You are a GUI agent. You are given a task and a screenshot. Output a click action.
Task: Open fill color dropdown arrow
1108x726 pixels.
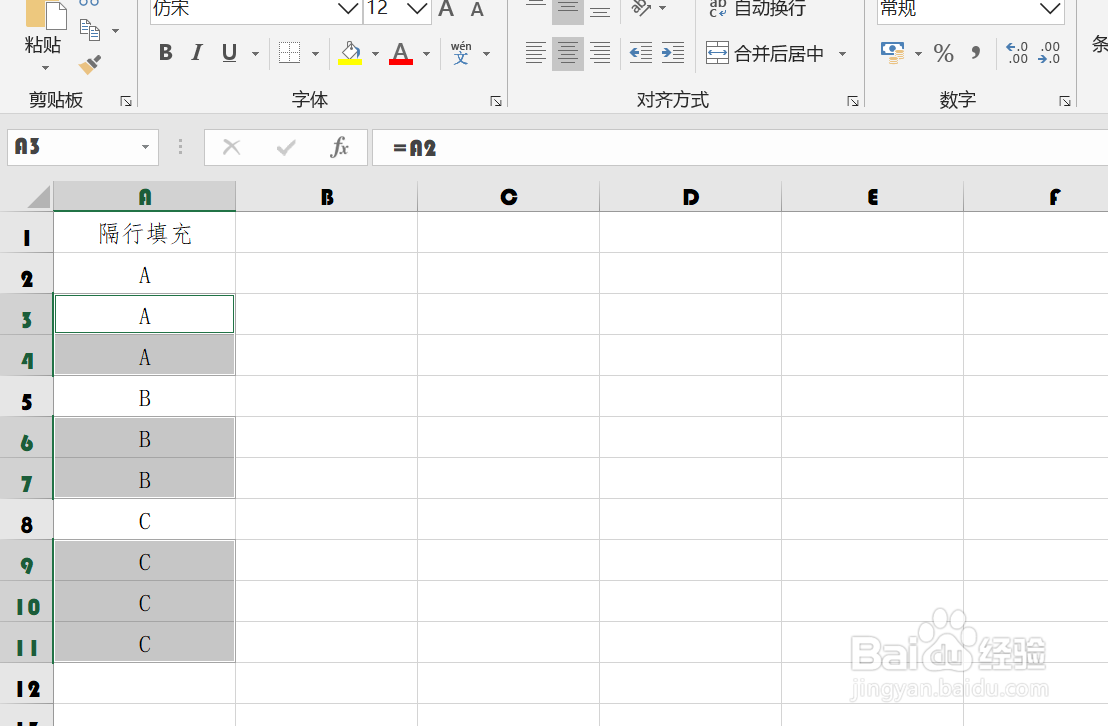pos(375,54)
